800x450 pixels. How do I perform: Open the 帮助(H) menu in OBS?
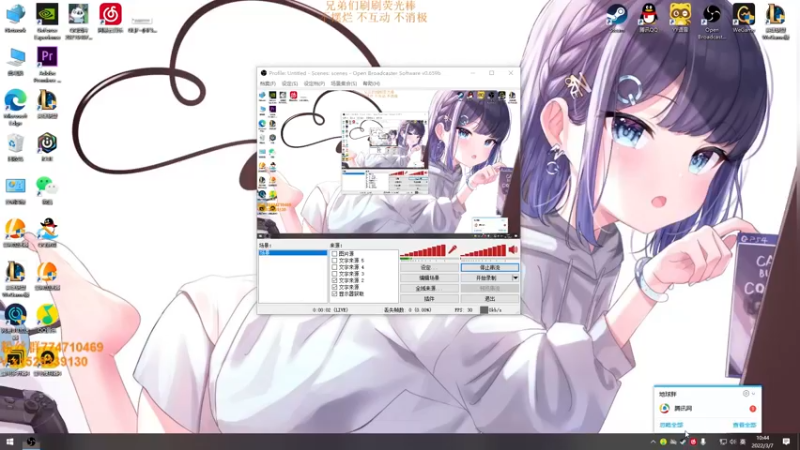[x=371, y=84]
